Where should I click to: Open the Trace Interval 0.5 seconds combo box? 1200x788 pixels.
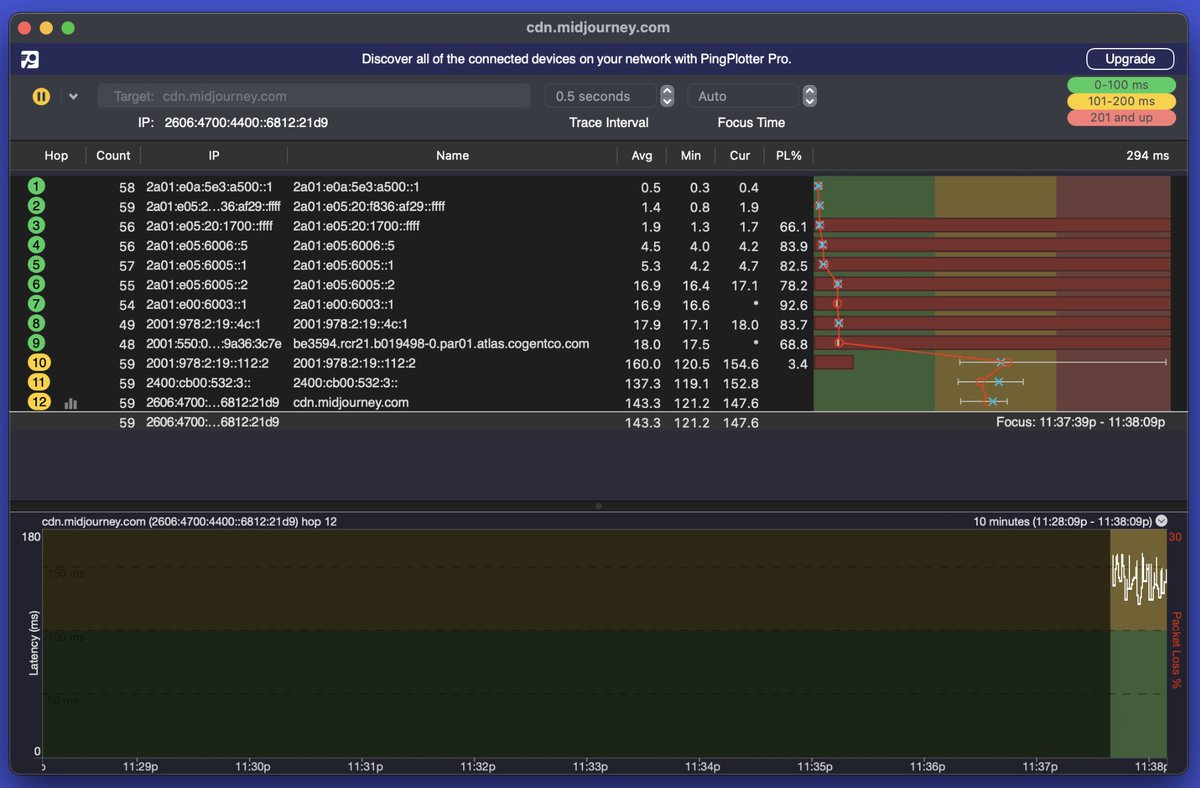point(601,96)
